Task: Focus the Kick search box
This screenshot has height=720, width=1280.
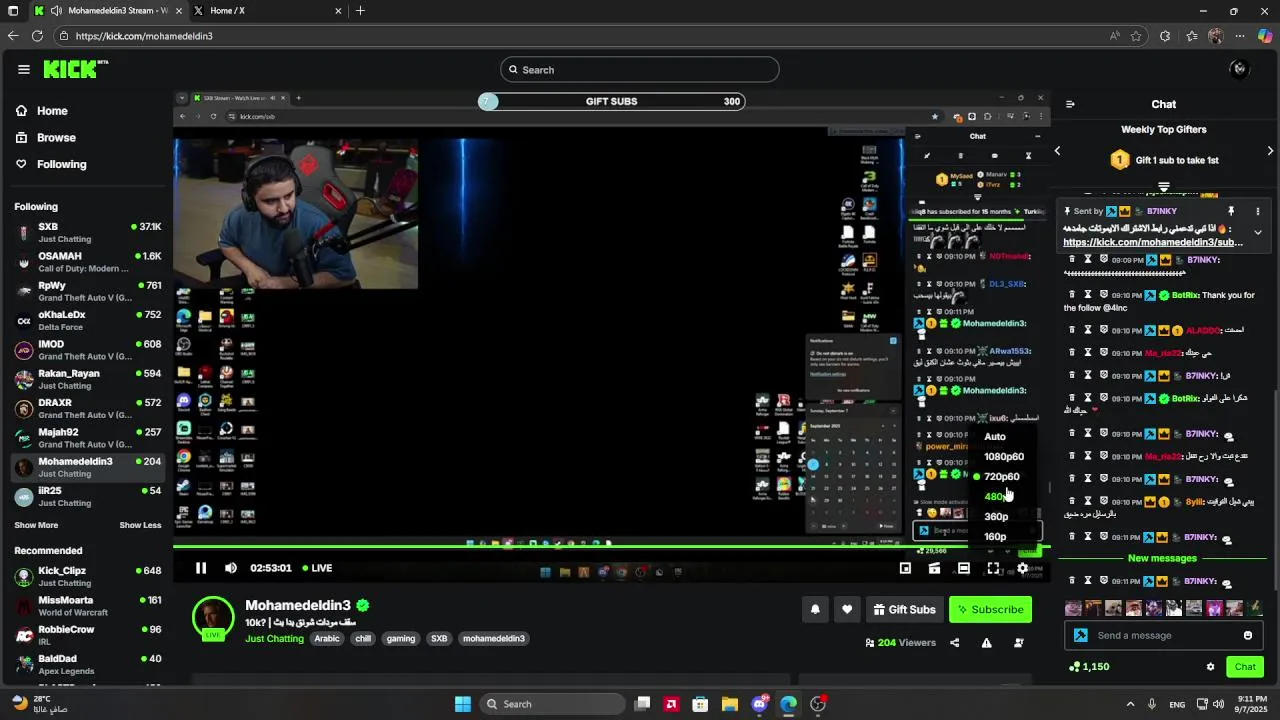Action: [x=640, y=70]
